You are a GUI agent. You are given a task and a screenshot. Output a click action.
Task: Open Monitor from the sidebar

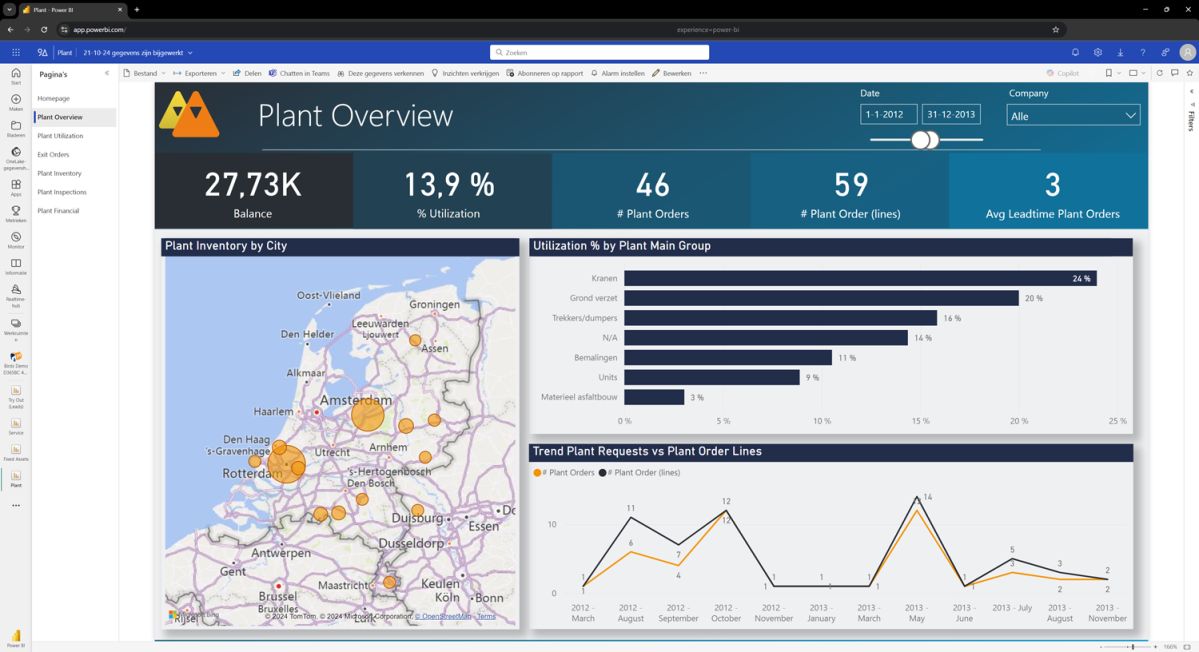pyautogui.click(x=15, y=238)
